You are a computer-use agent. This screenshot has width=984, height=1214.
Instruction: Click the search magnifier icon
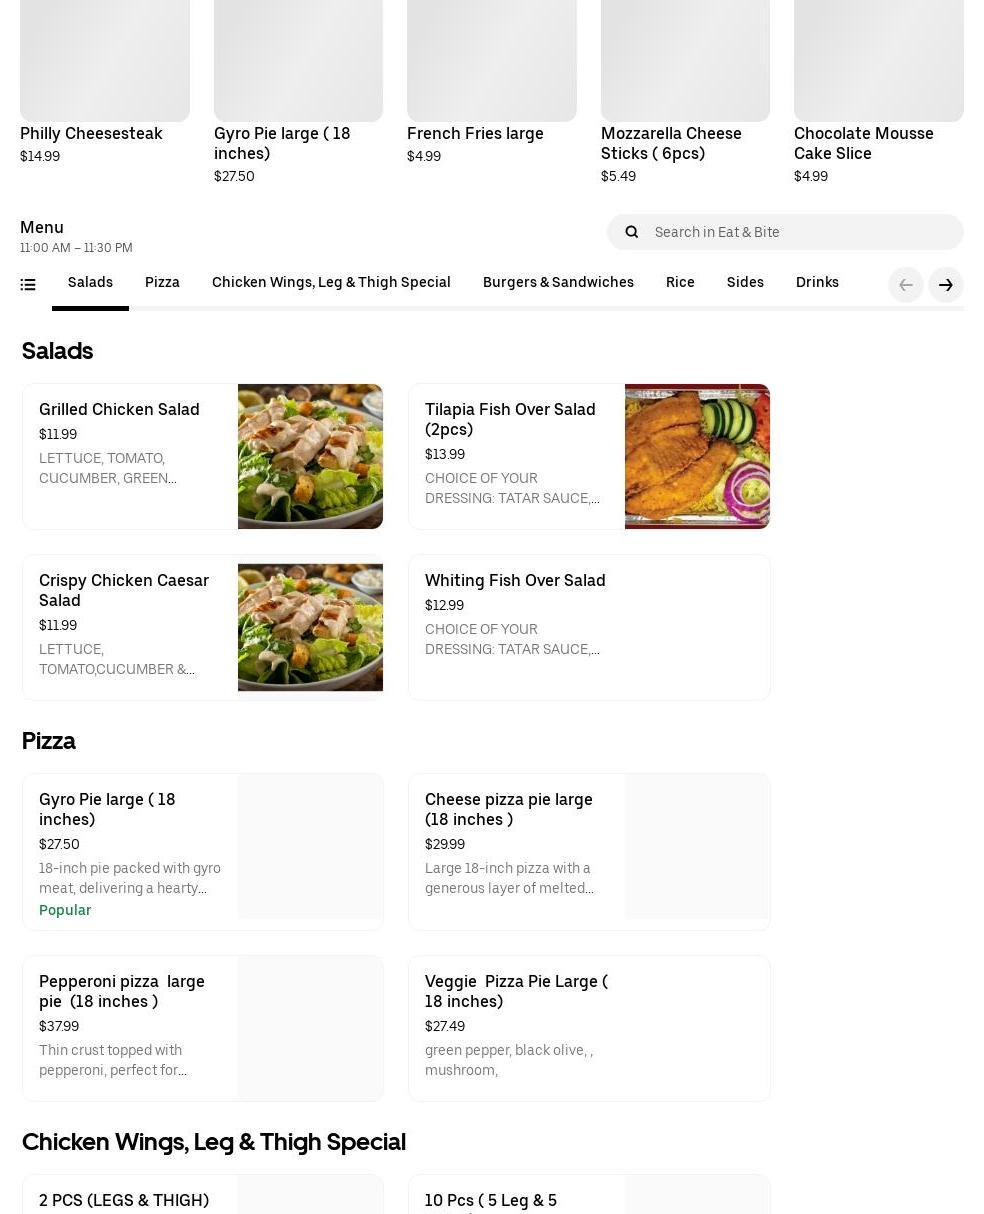632,232
